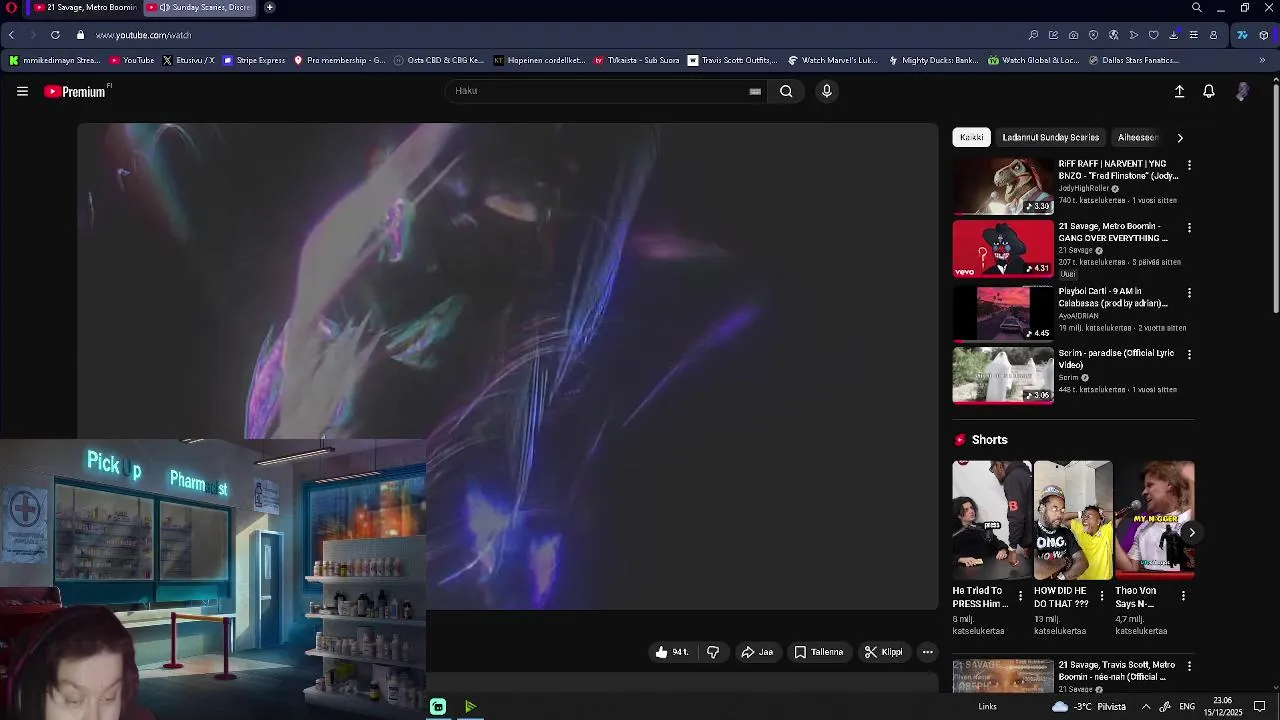
Task: Select 'Ladannut Sunday Scaries' chip
Action: click(x=1050, y=137)
